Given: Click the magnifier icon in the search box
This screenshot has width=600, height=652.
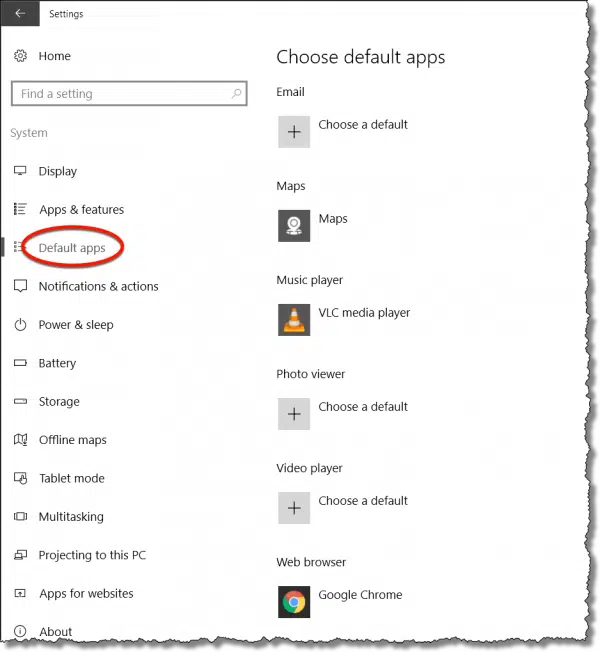Looking at the screenshot, I should pos(236,93).
